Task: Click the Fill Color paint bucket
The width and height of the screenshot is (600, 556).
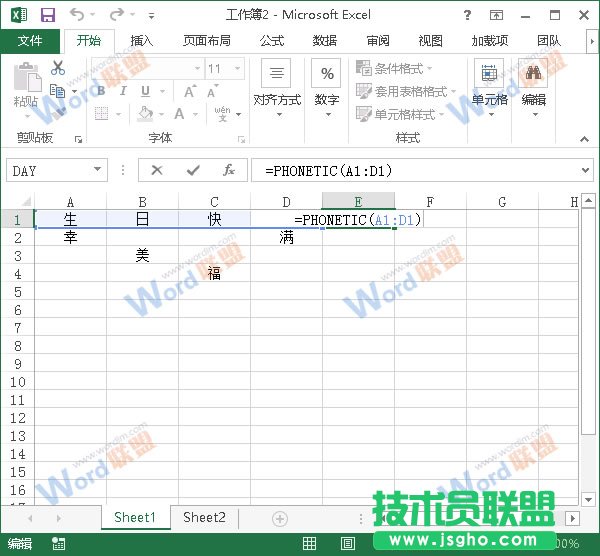Action: (x=145, y=114)
